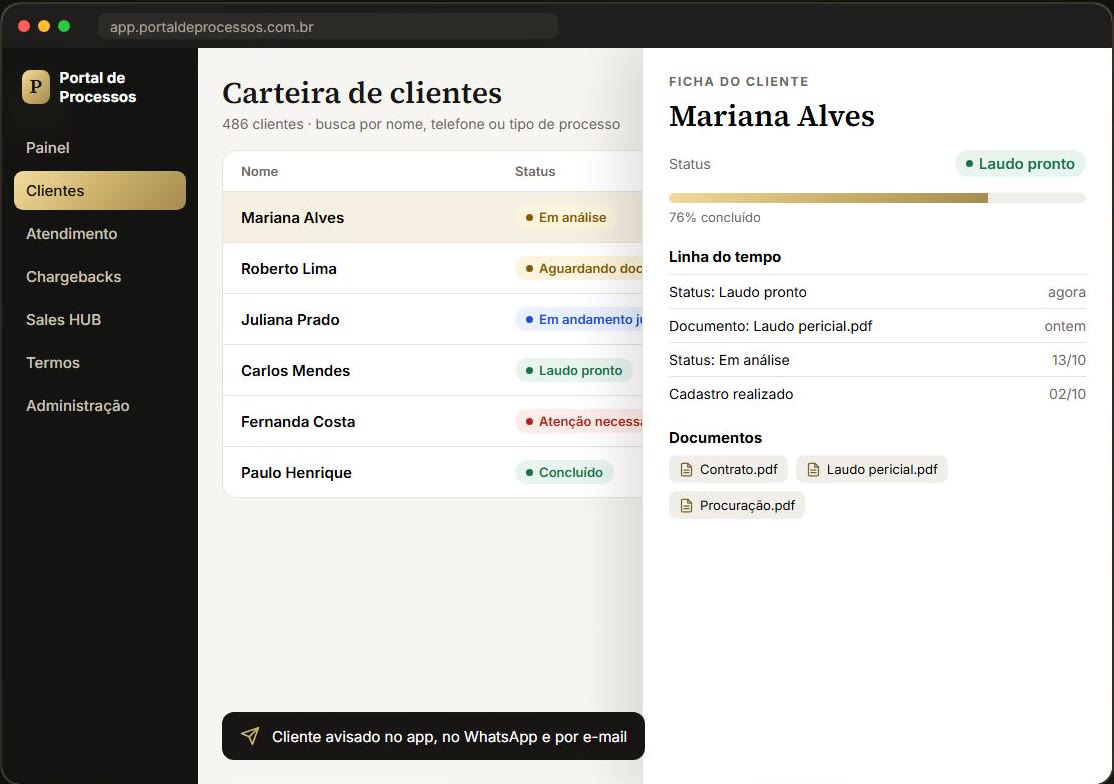Image resolution: width=1114 pixels, height=784 pixels.
Task: Click the Atenção necessária status badge
Action: [x=580, y=422]
